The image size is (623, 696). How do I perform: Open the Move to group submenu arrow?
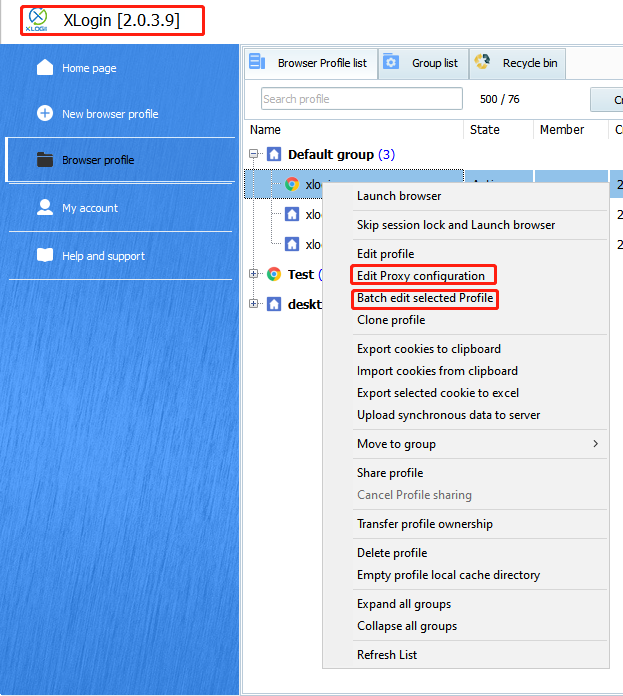pyautogui.click(x=595, y=443)
